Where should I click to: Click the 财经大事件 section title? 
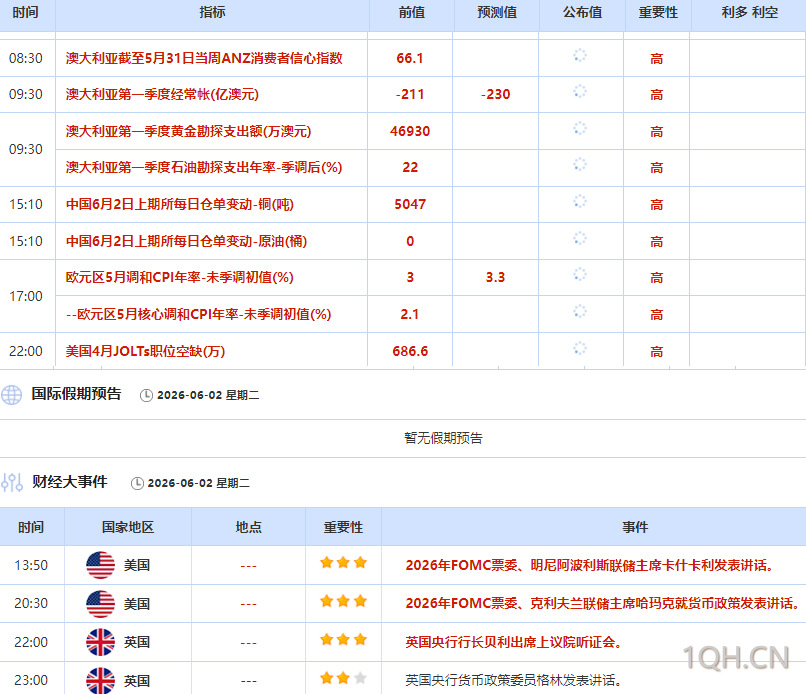pos(70,482)
